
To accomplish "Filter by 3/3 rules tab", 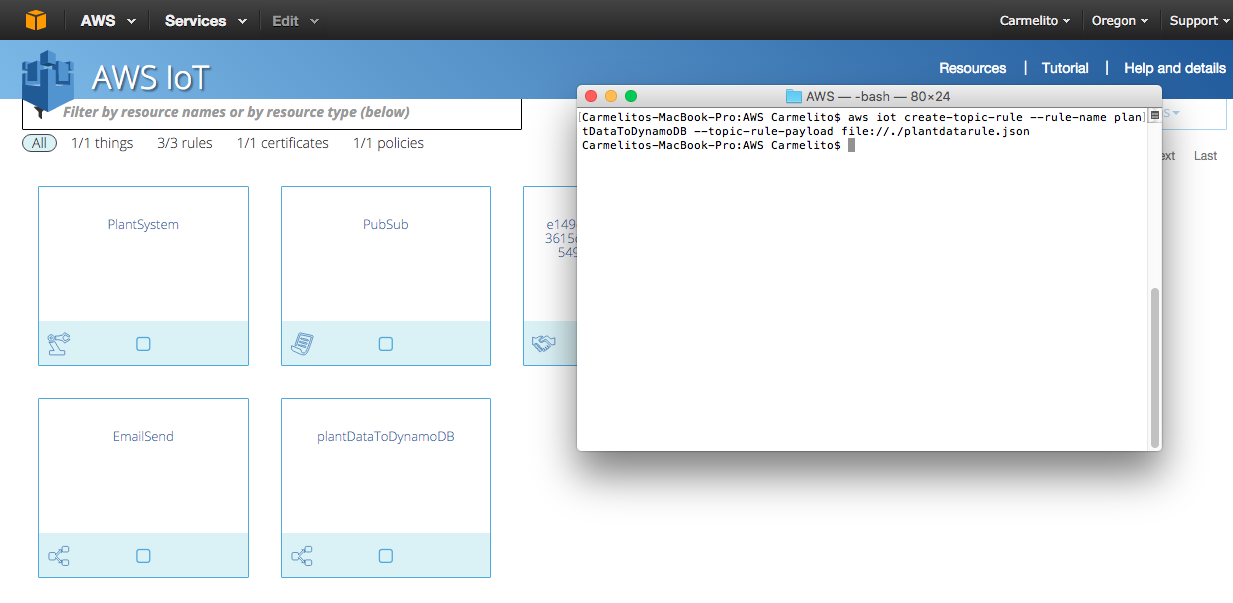I will point(185,143).
